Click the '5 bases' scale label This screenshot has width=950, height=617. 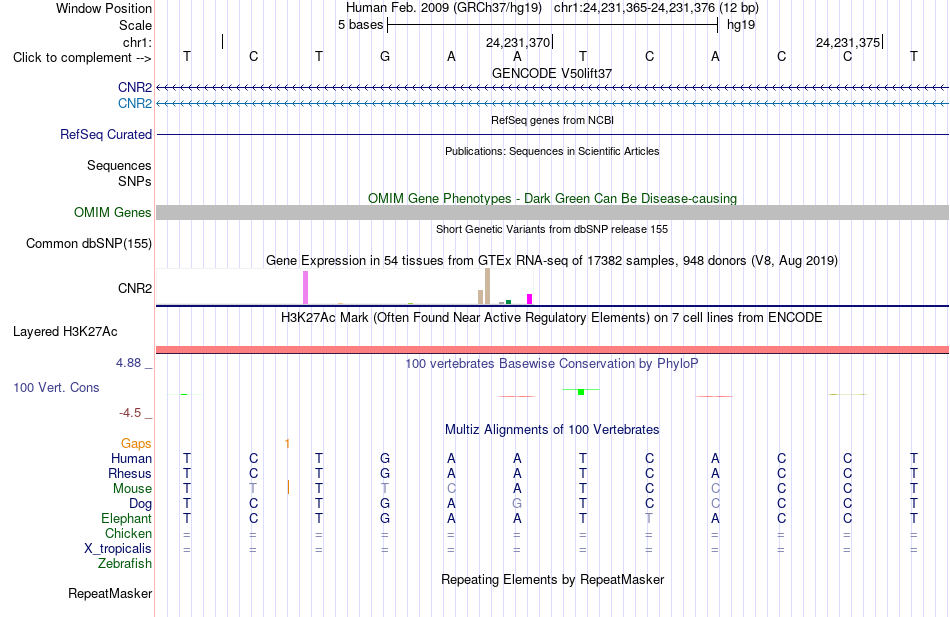click(360, 25)
